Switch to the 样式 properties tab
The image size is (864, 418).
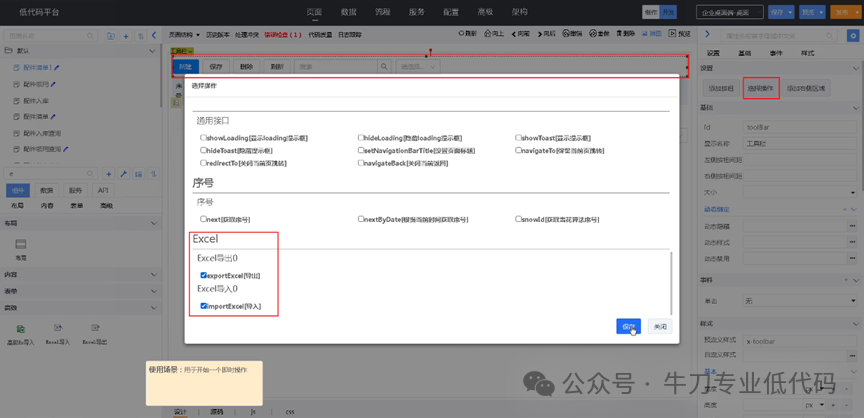807,53
